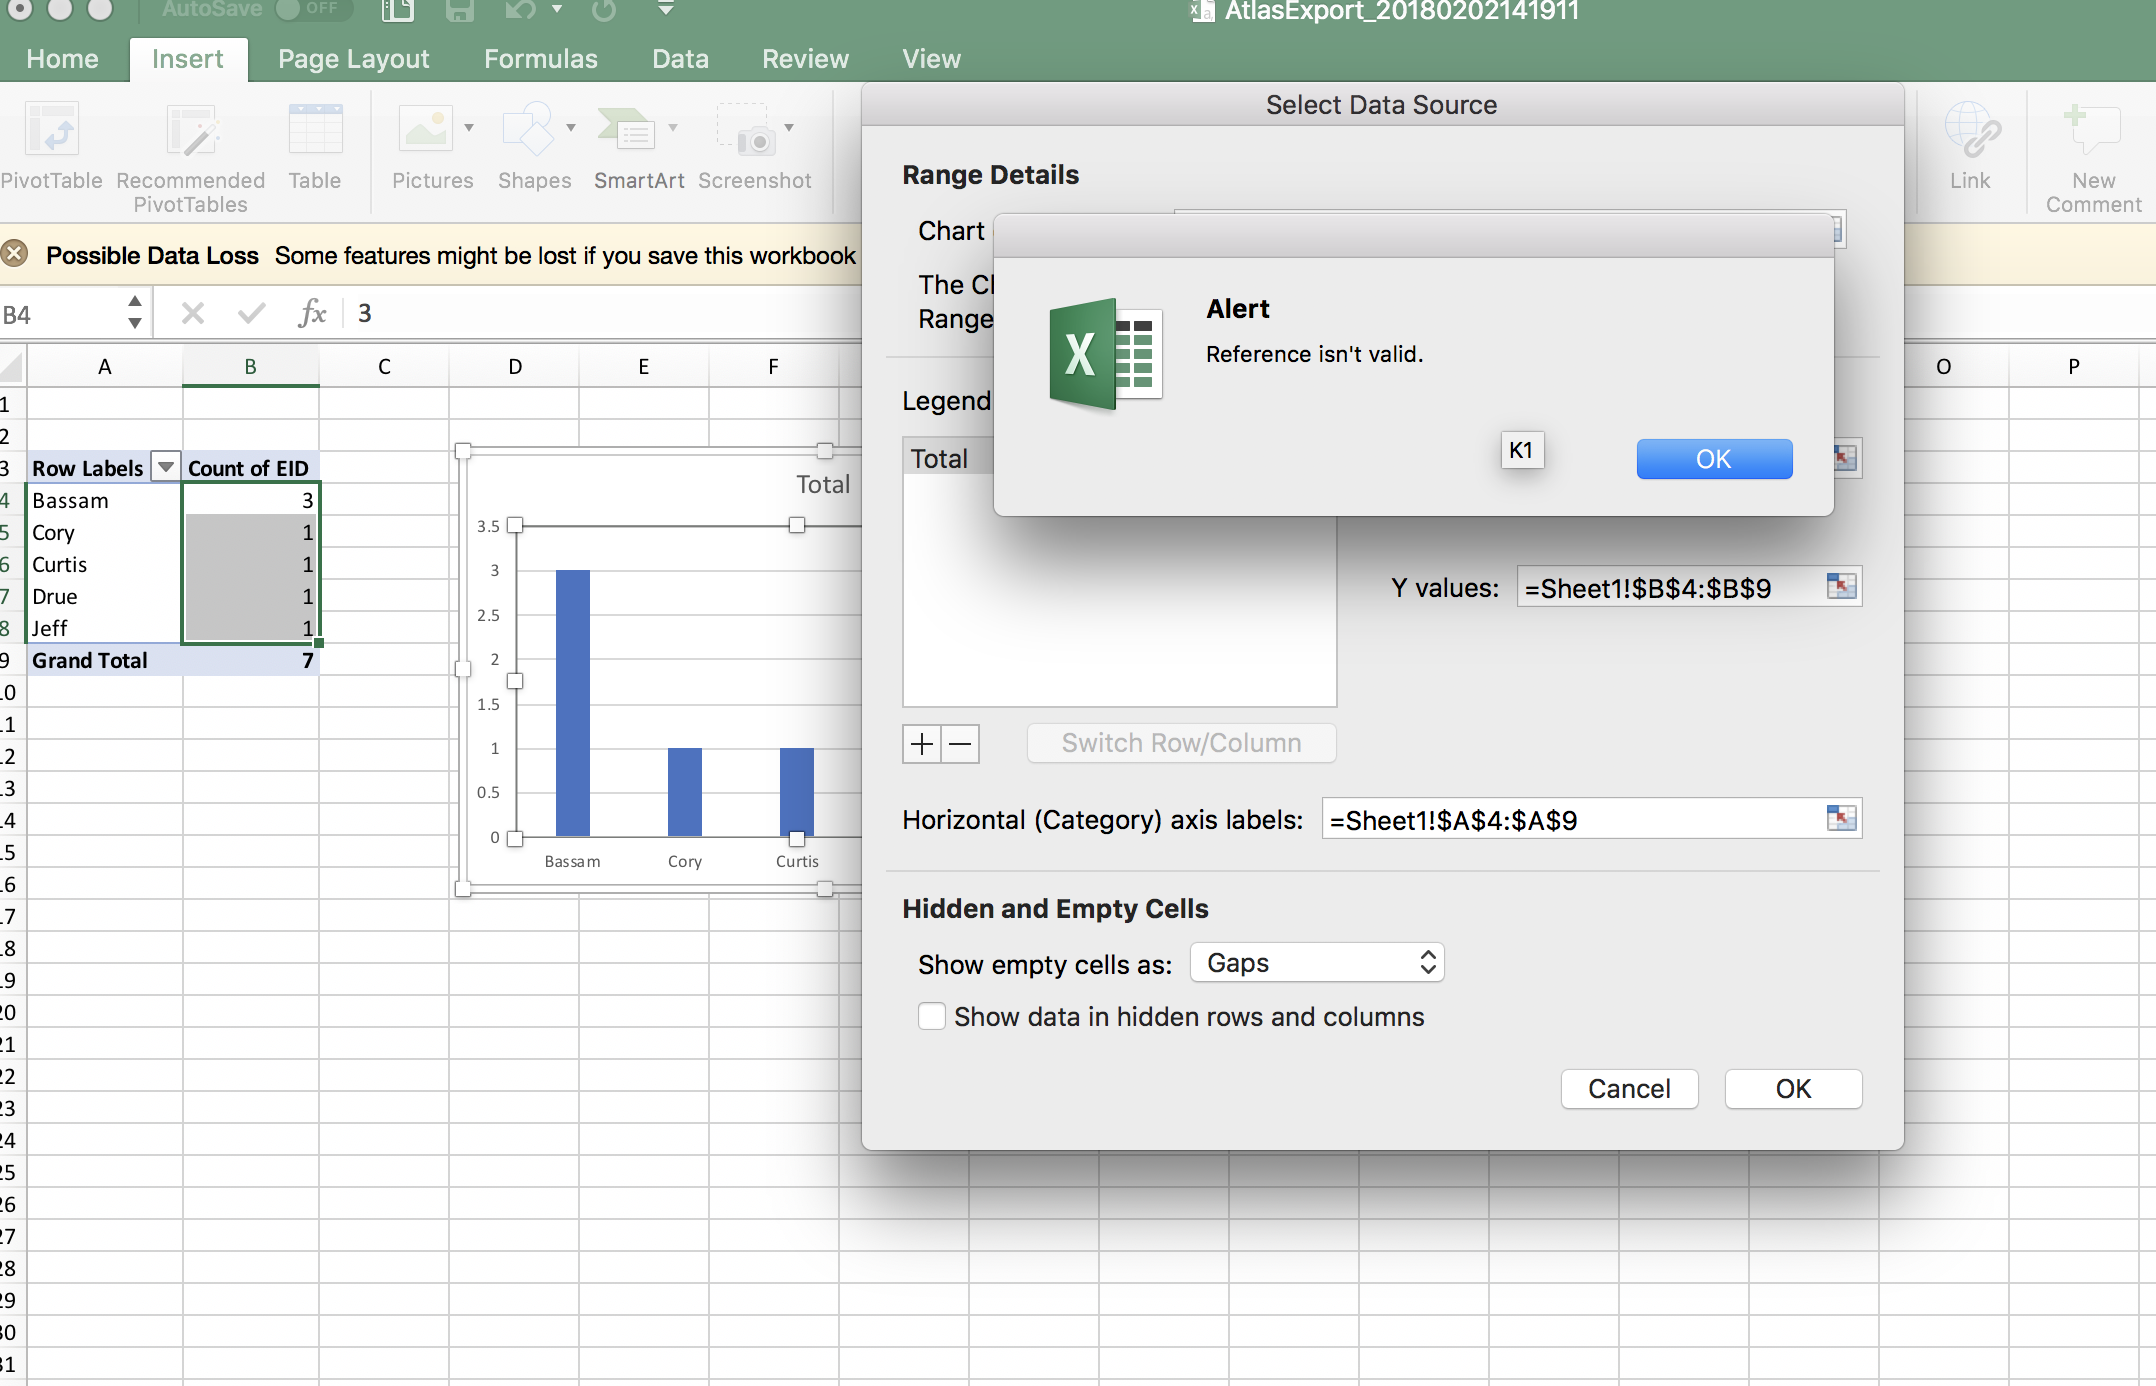The height and width of the screenshot is (1386, 2156).
Task: Add a legend series with plus
Action: click(922, 744)
